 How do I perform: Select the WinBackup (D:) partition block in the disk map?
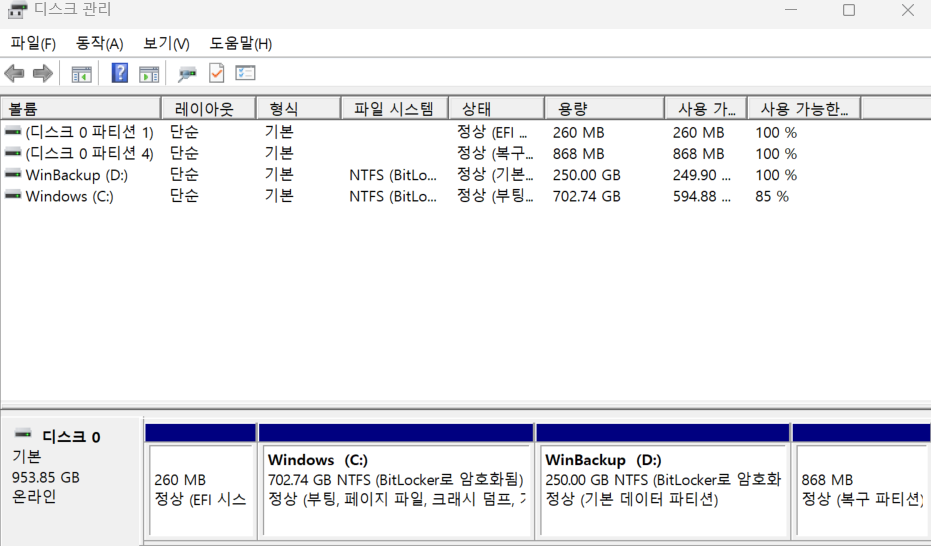click(x=663, y=490)
